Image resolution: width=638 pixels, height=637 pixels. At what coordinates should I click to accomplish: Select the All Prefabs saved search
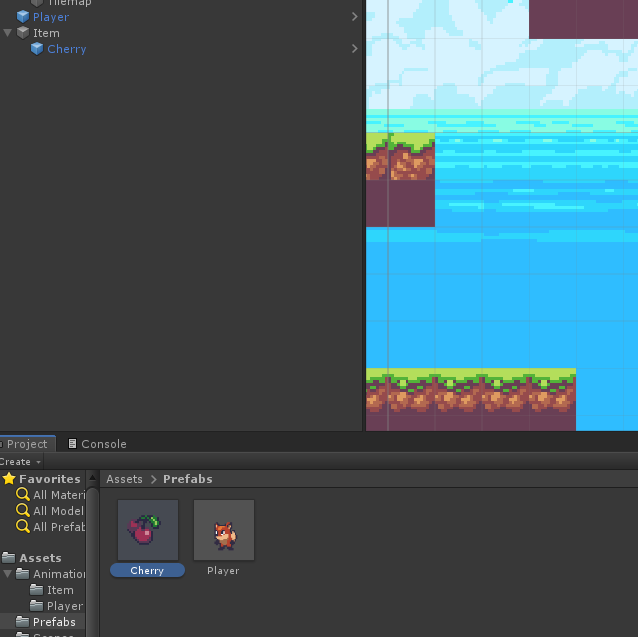tap(59, 527)
